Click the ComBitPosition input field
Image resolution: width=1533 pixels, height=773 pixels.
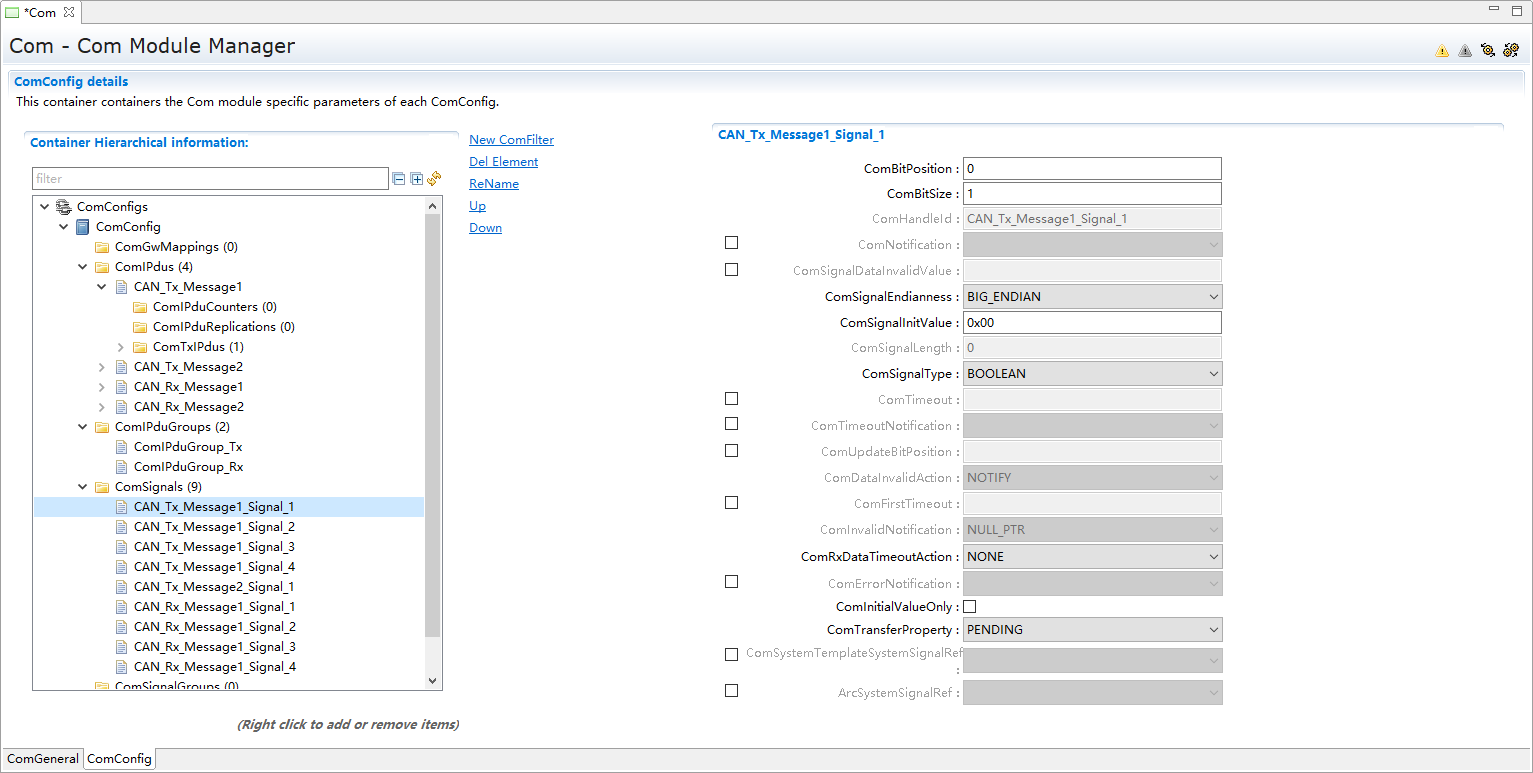[x=1091, y=169]
